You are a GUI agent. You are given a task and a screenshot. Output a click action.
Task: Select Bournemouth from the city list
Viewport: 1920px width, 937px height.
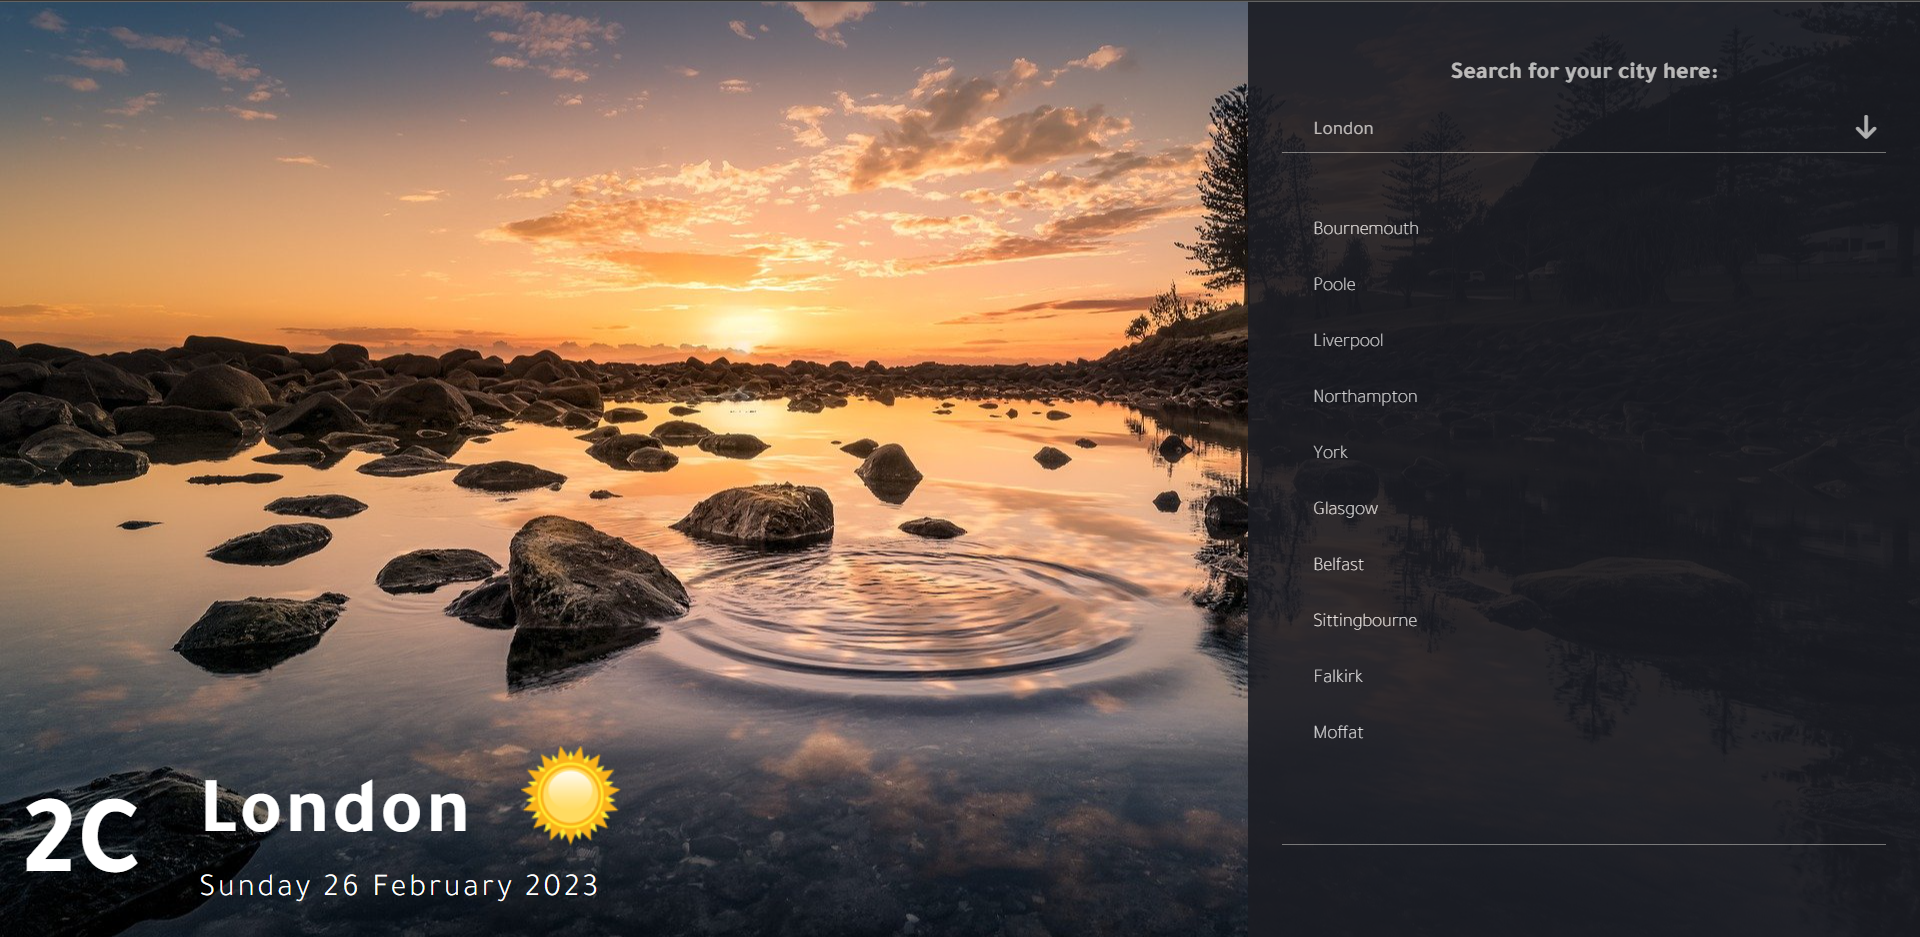click(1365, 228)
